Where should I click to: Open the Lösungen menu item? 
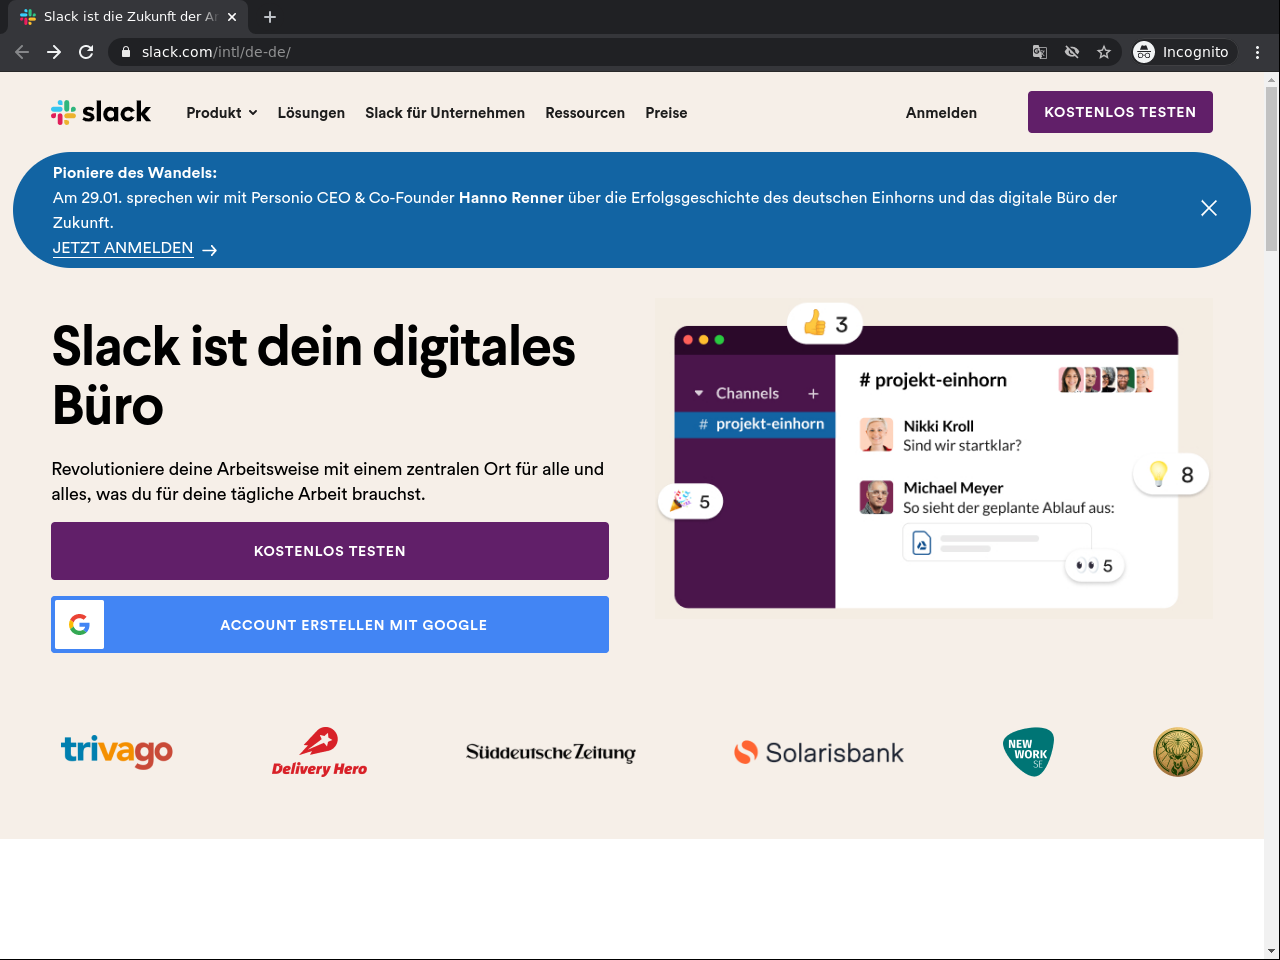click(311, 113)
